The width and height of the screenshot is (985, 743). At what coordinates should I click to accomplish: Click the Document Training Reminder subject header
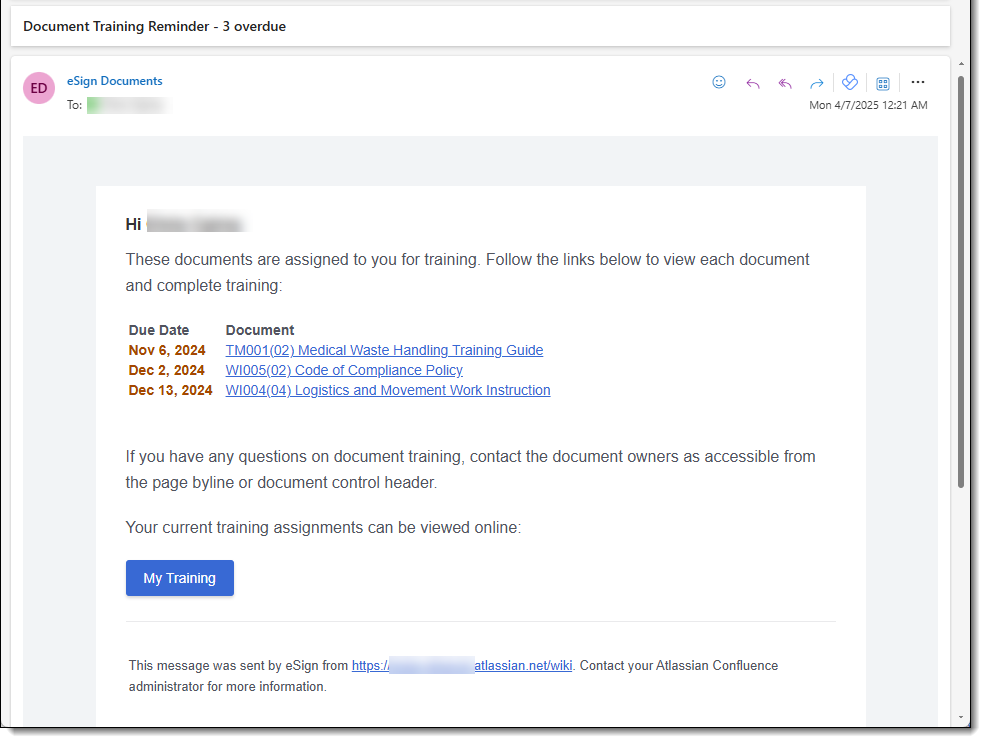155,27
